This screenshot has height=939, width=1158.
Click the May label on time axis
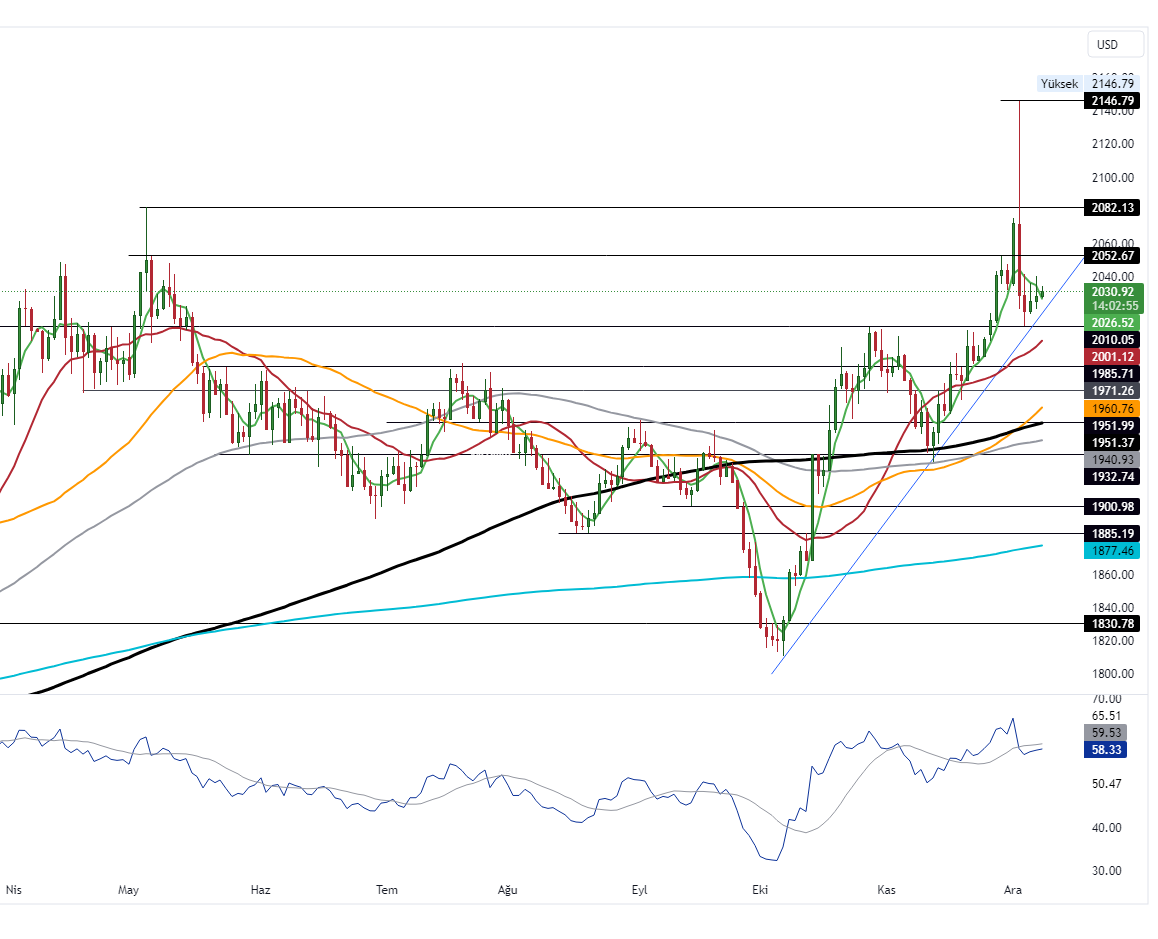[128, 889]
